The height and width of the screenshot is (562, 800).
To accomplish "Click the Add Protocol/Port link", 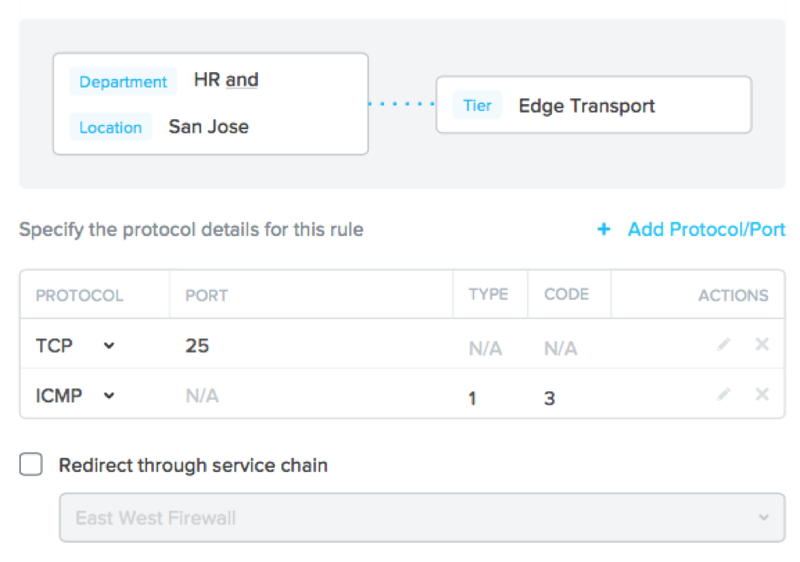I will tap(706, 229).
